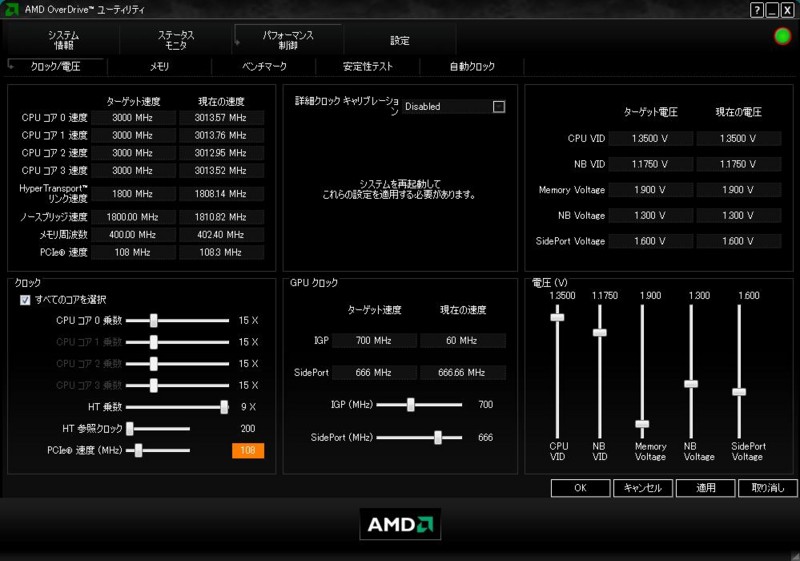Enable the 詳細クロック キャリブレーション checkbox
800x561 pixels.
click(499, 107)
